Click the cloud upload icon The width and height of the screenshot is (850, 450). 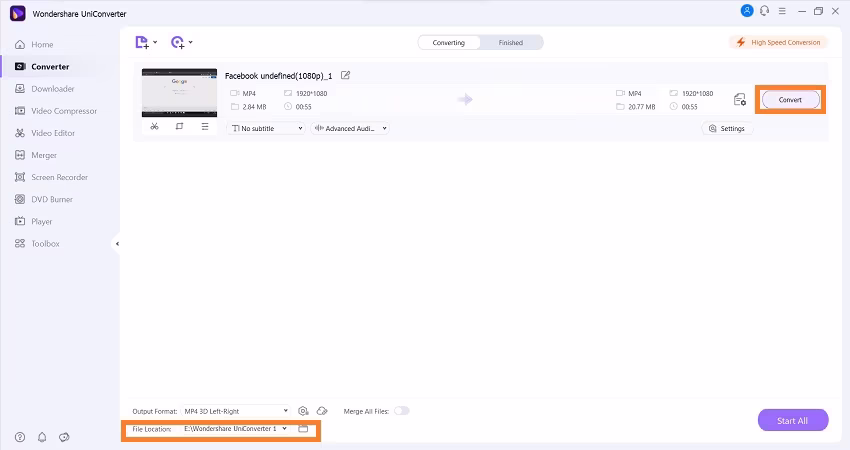point(322,411)
